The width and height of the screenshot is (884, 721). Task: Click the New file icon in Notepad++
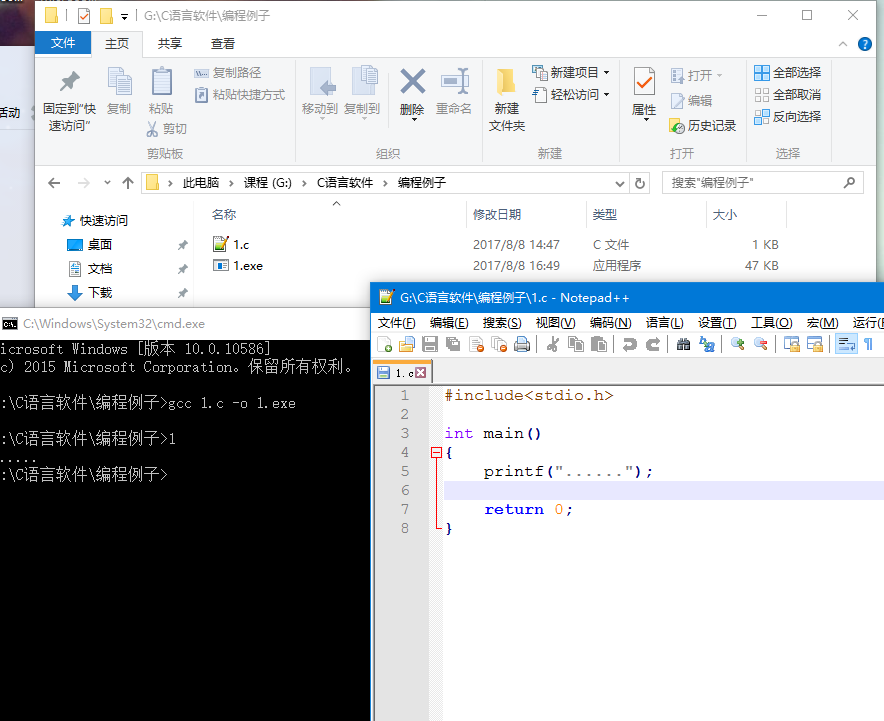point(385,344)
